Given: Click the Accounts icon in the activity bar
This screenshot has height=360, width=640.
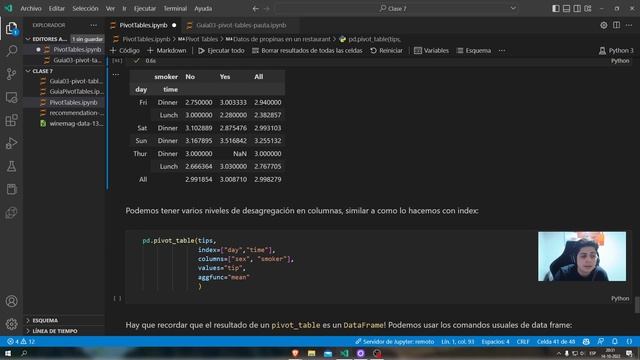Looking at the screenshot, I should click(x=11, y=301).
